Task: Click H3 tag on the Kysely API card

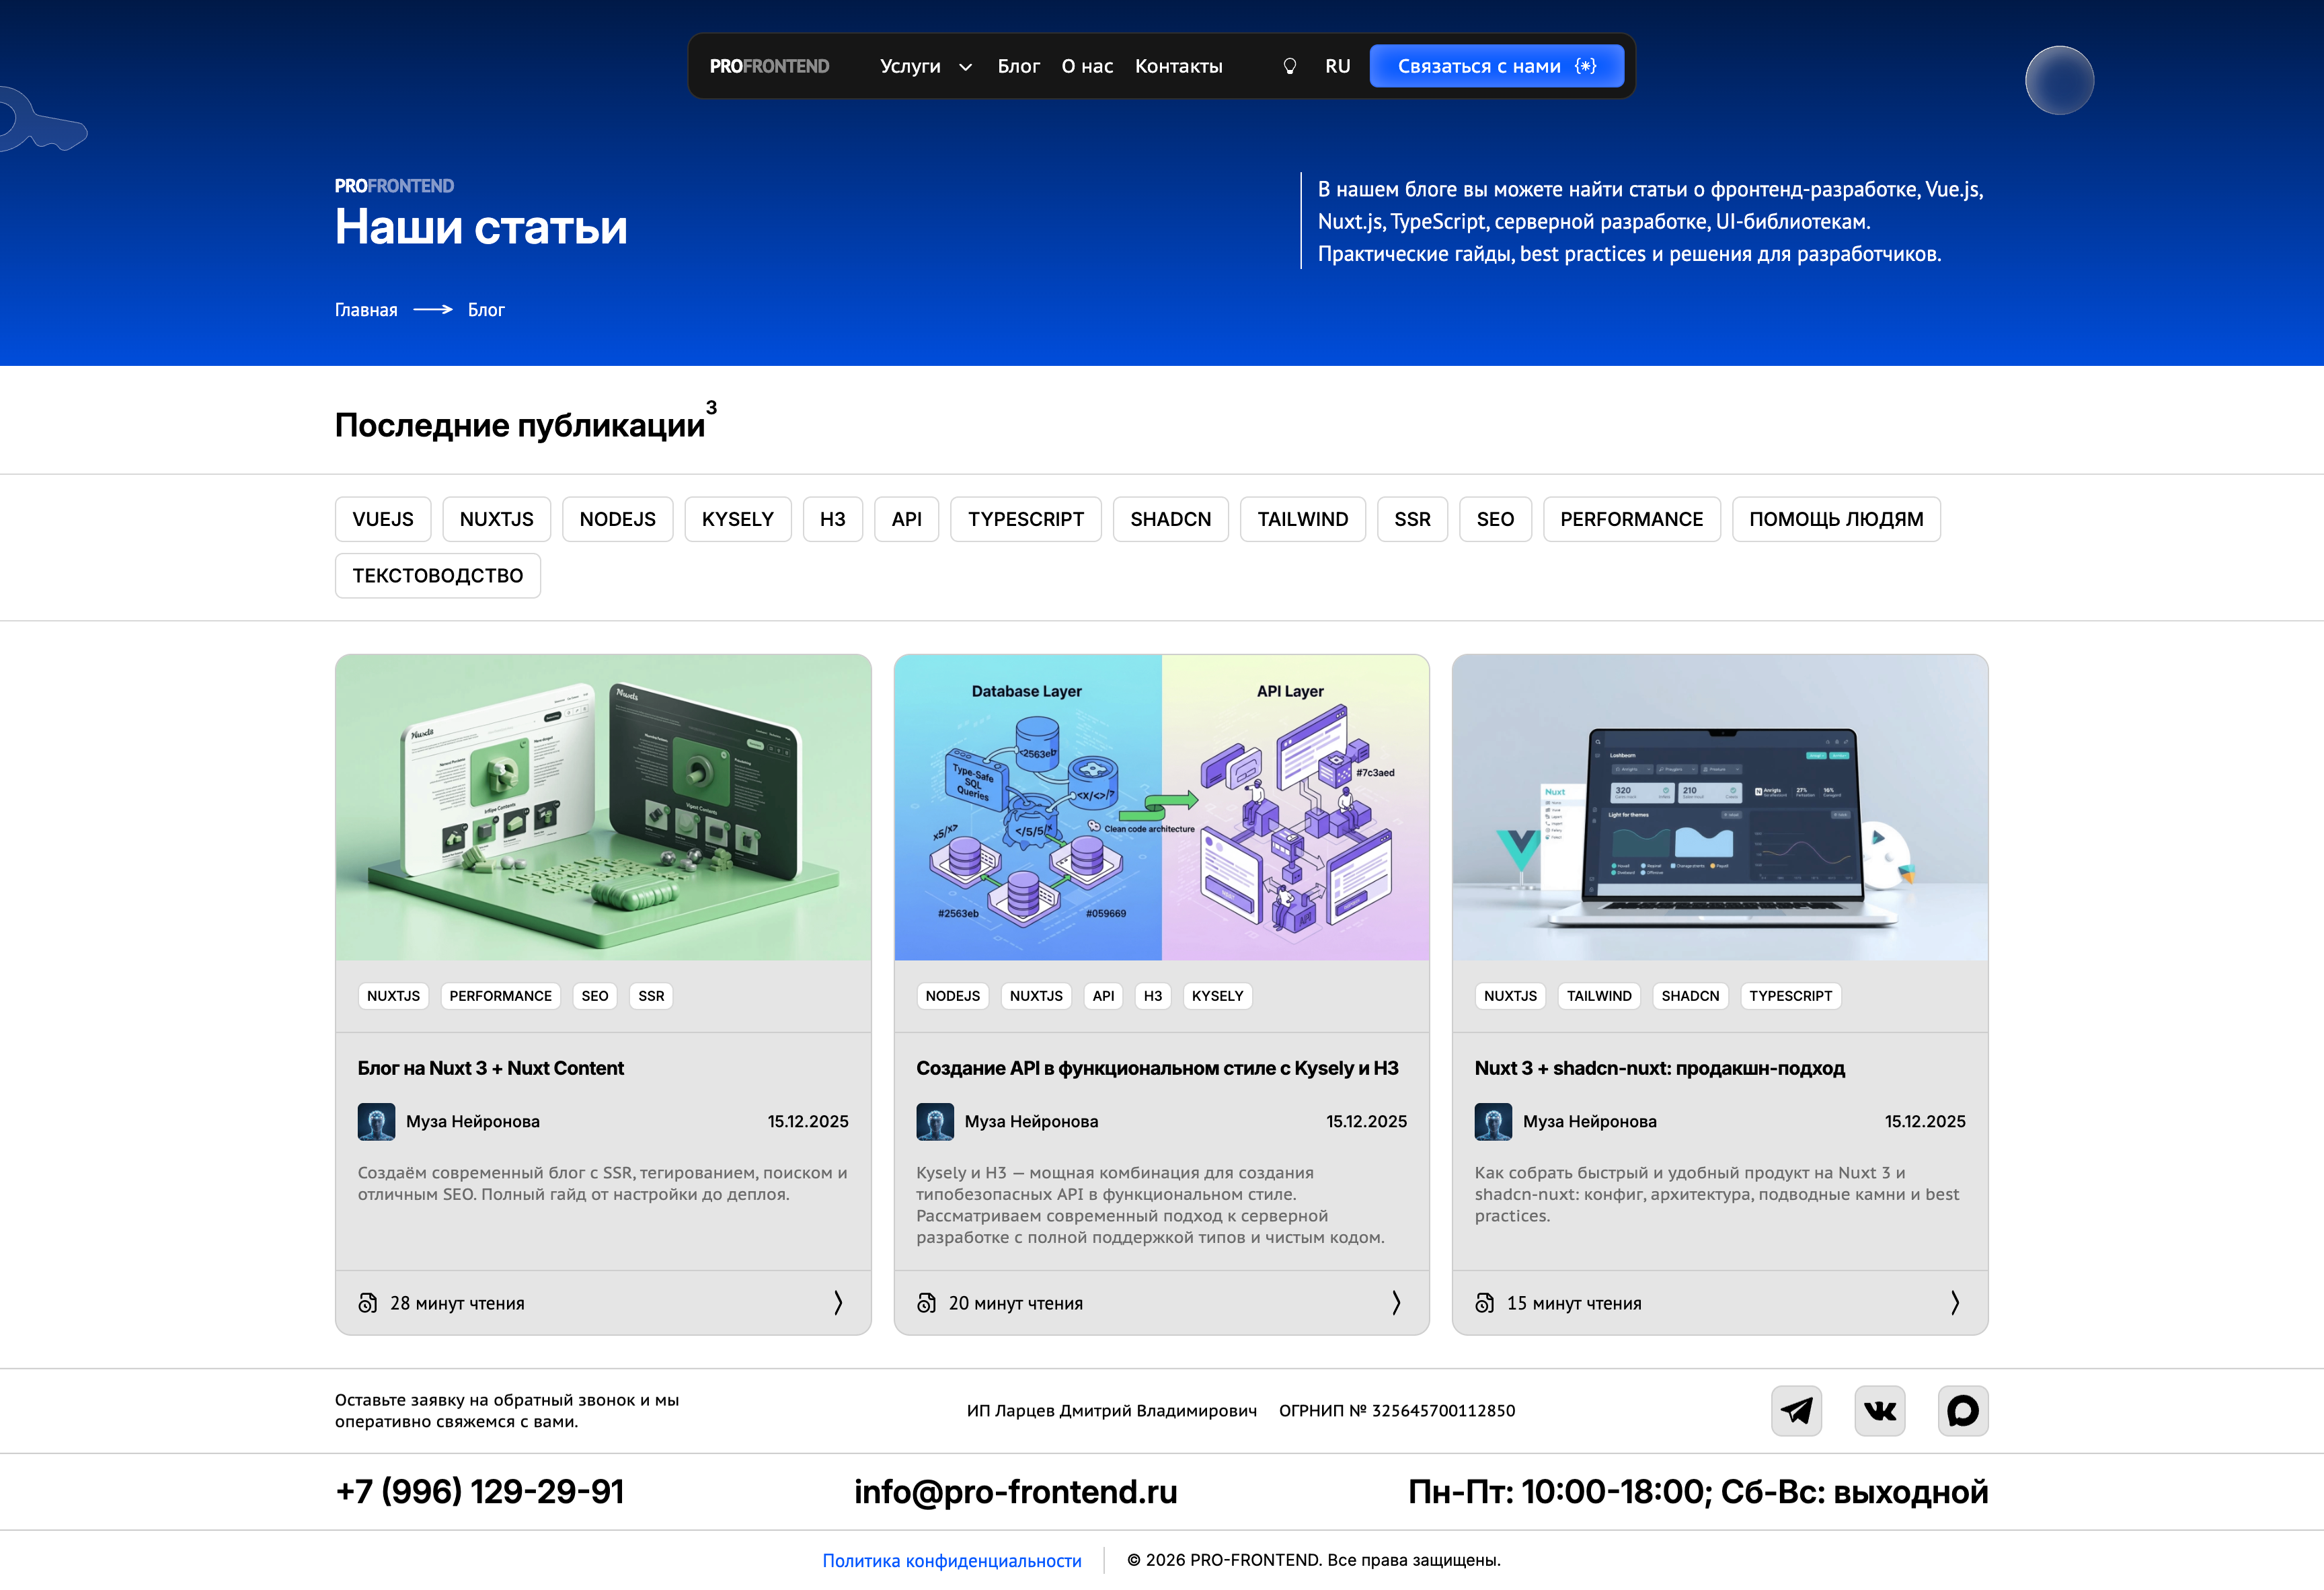Action: [1152, 996]
